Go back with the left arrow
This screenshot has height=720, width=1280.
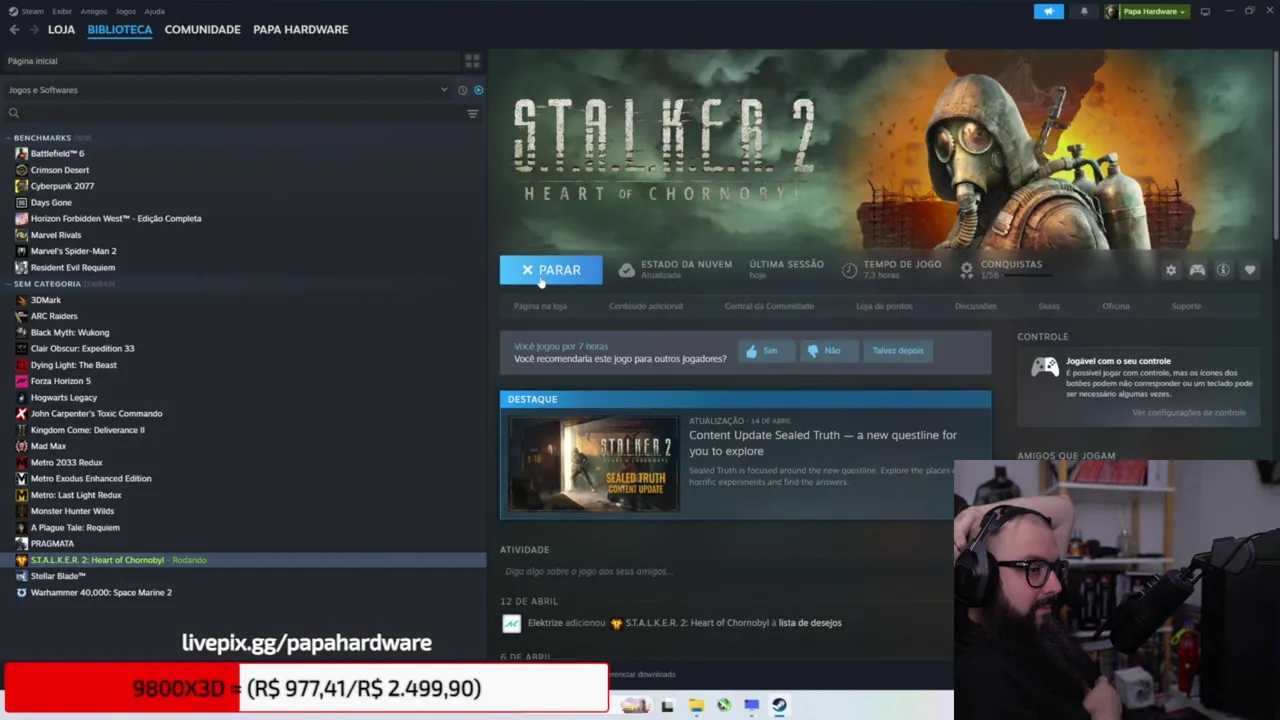[x=14, y=30]
